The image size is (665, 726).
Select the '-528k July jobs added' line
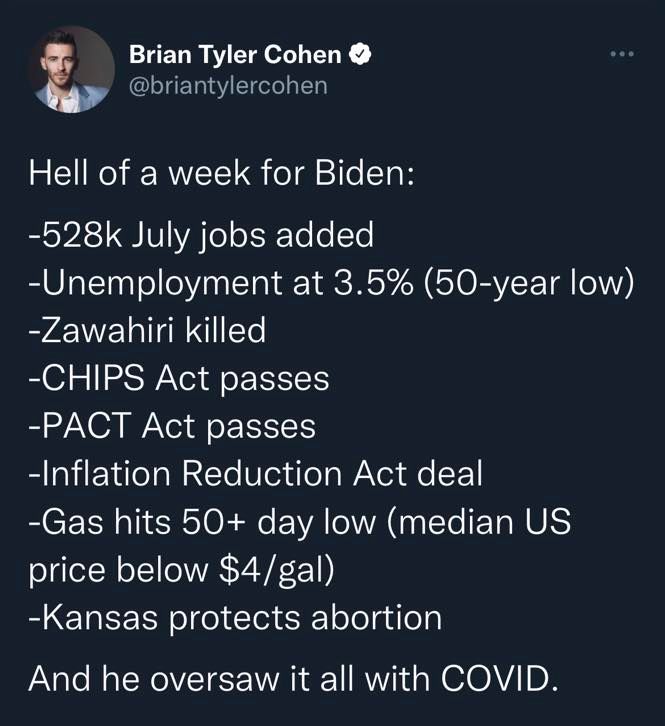[201, 235]
